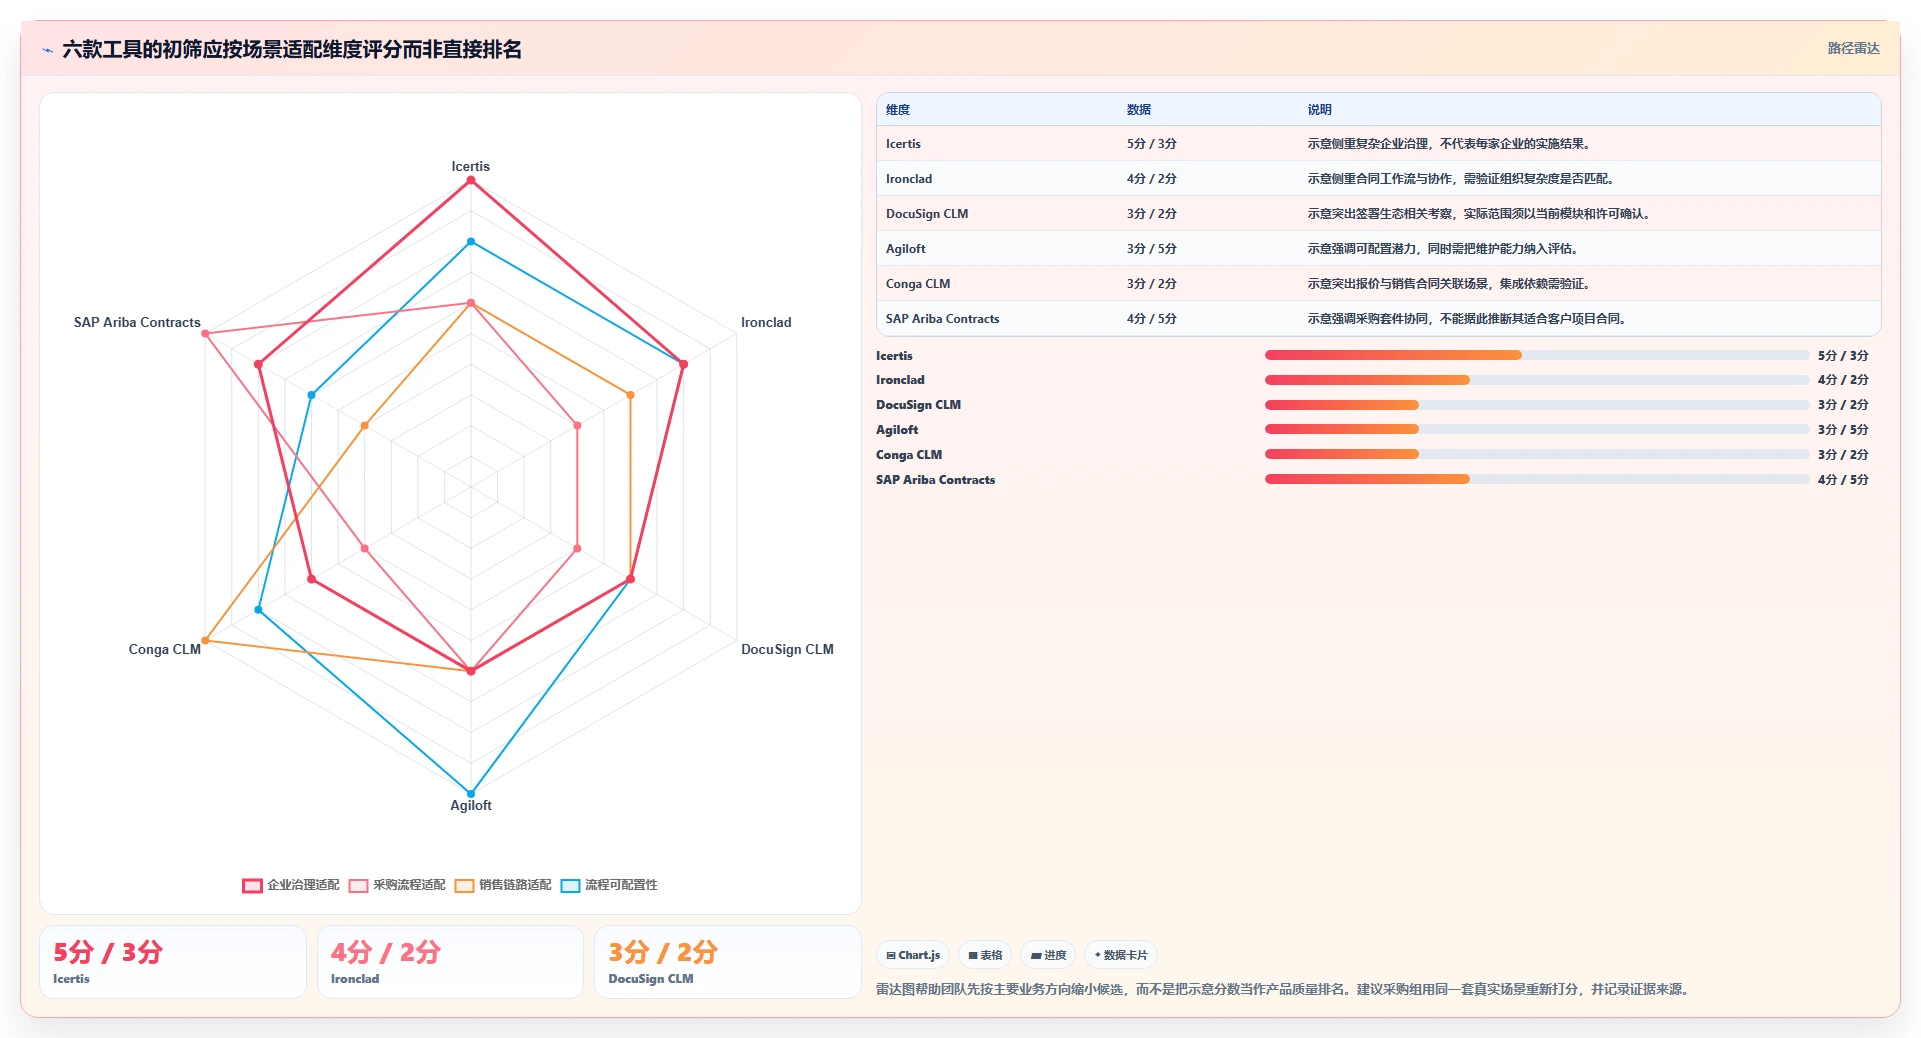Click the 表格 tag chip

point(985,955)
